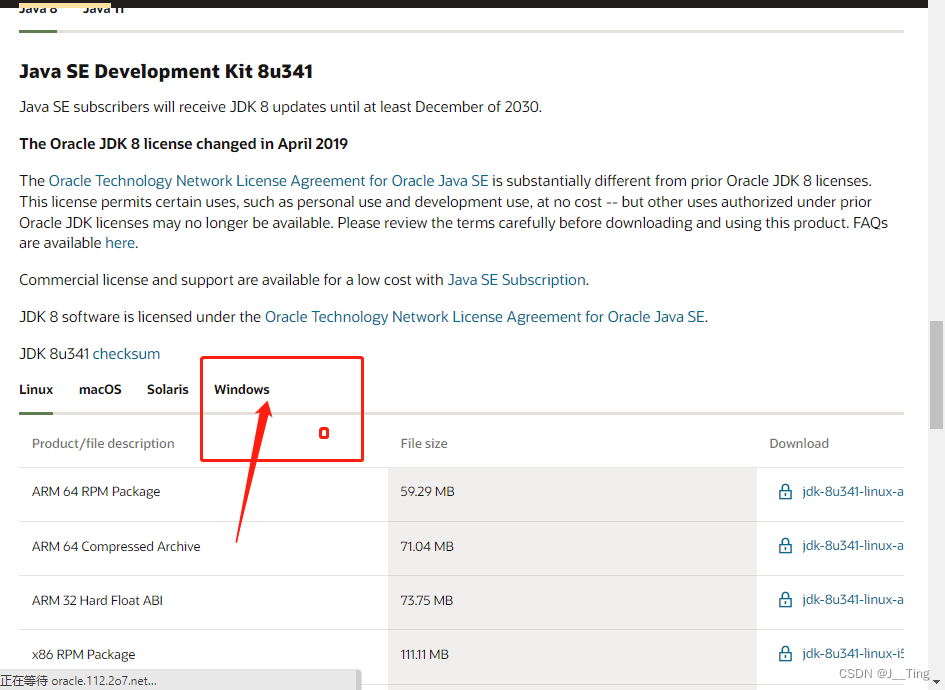Screen dimensions: 945x690
Task: Select the Linux tab
Action: pos(36,389)
